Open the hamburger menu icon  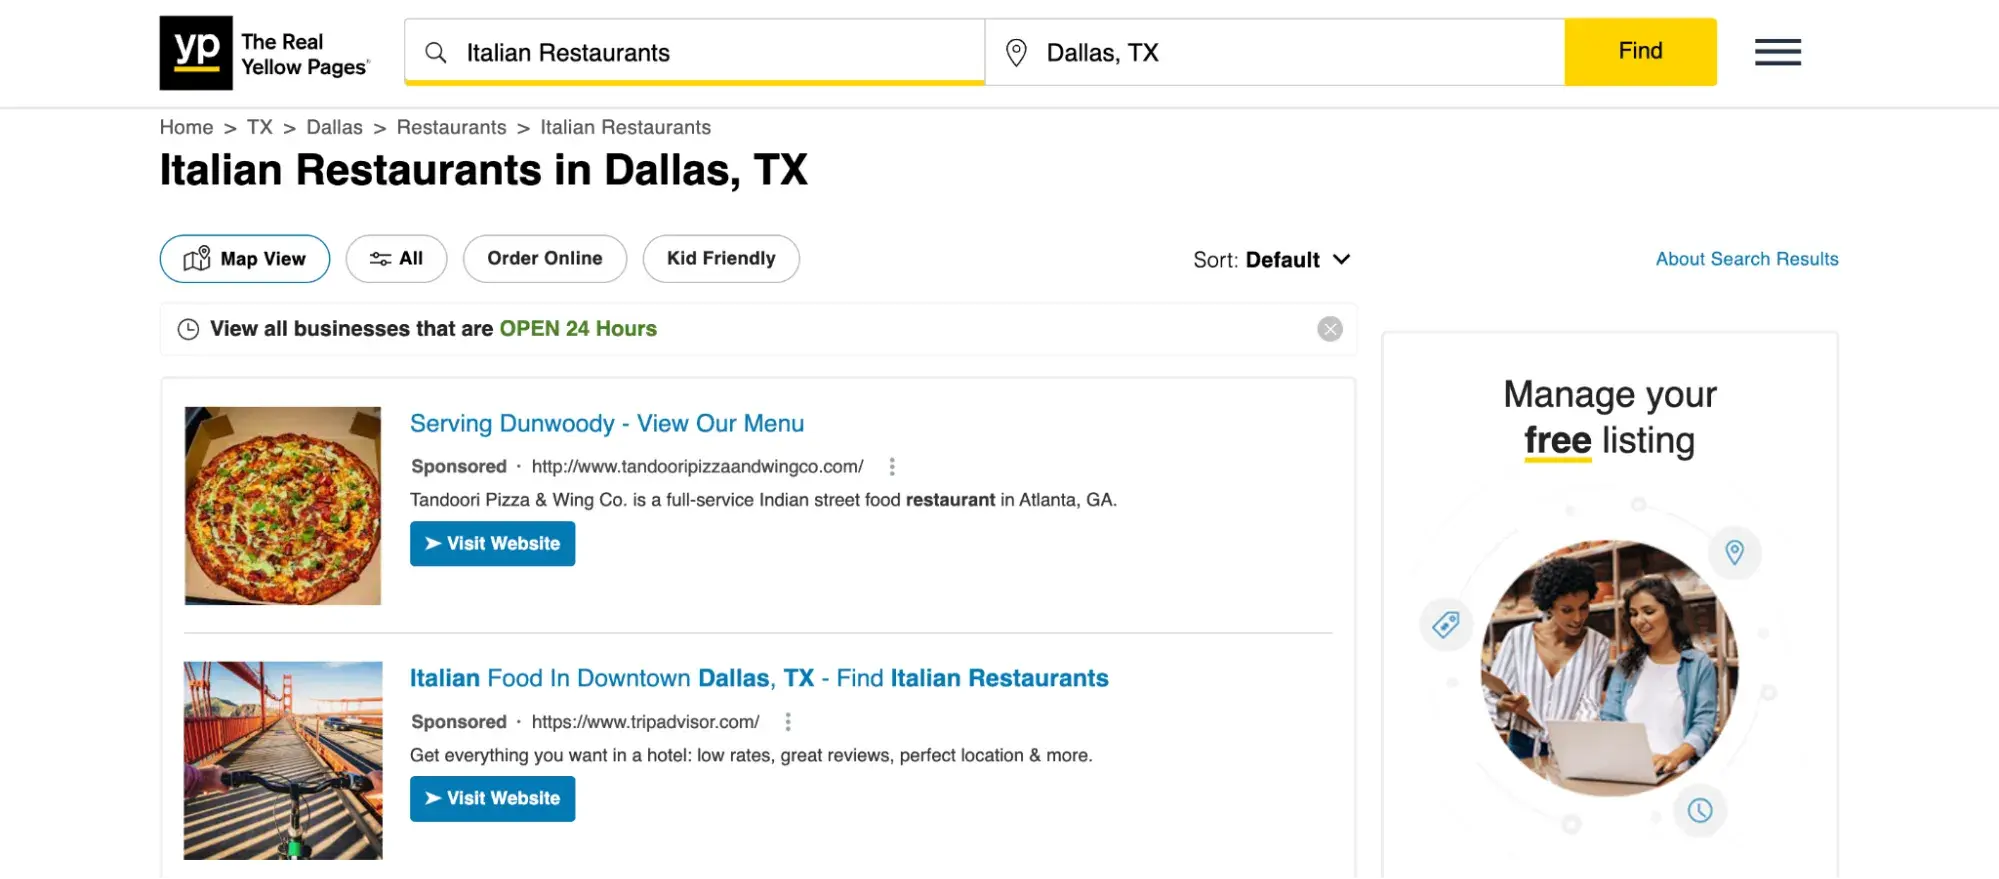[x=1777, y=52]
